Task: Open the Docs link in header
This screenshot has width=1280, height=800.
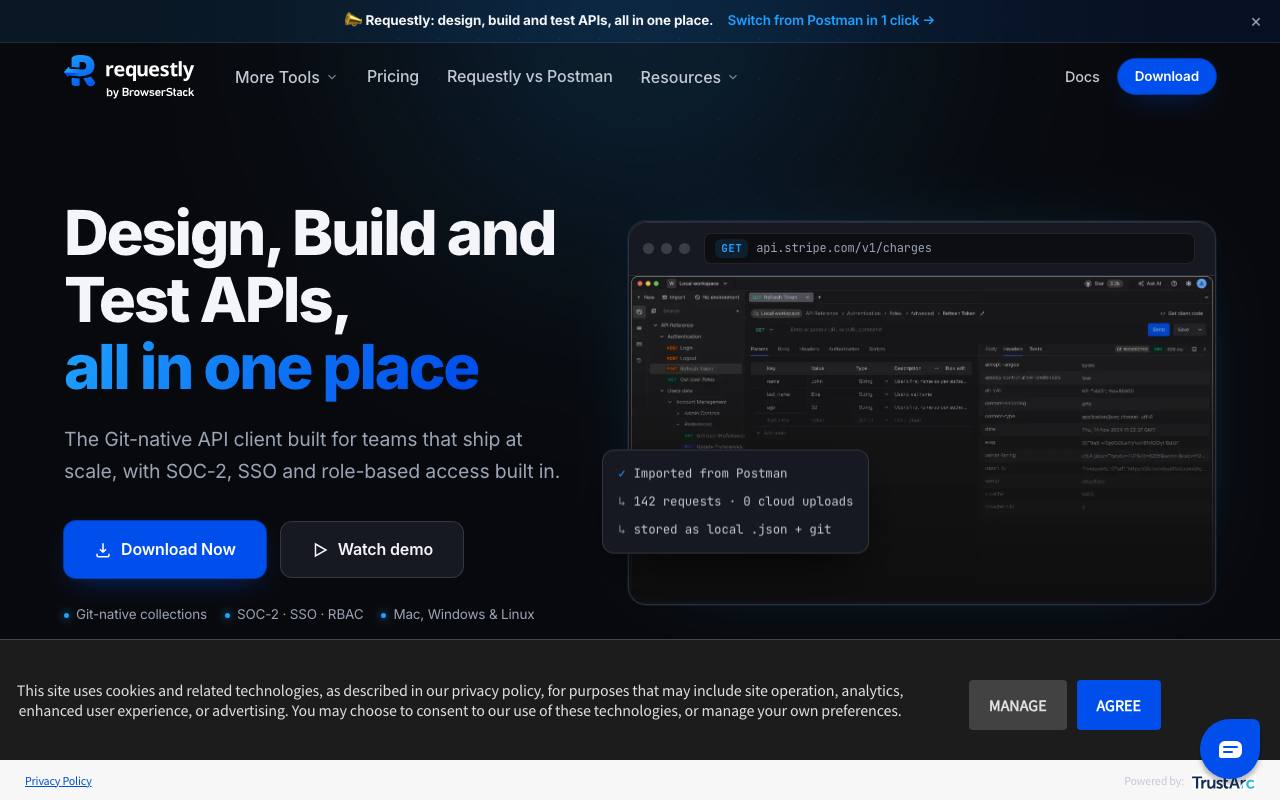Action: (1082, 77)
